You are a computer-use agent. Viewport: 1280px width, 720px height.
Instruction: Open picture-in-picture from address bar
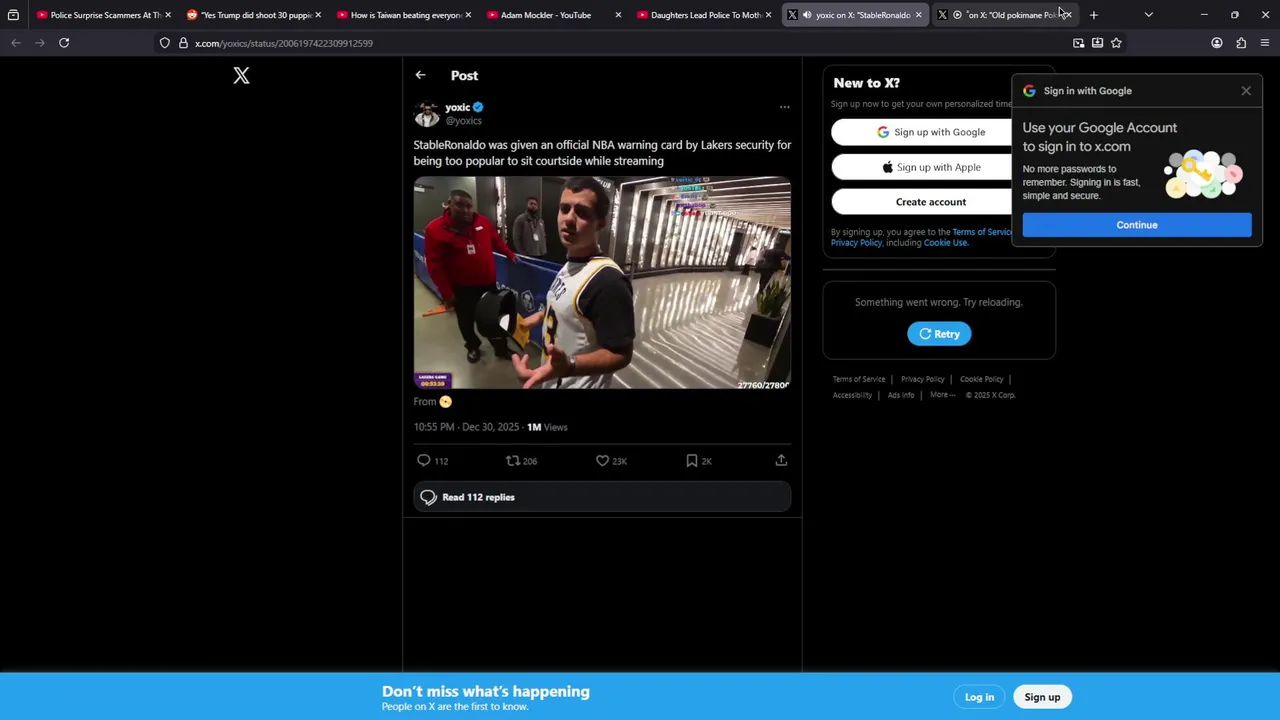(1078, 43)
